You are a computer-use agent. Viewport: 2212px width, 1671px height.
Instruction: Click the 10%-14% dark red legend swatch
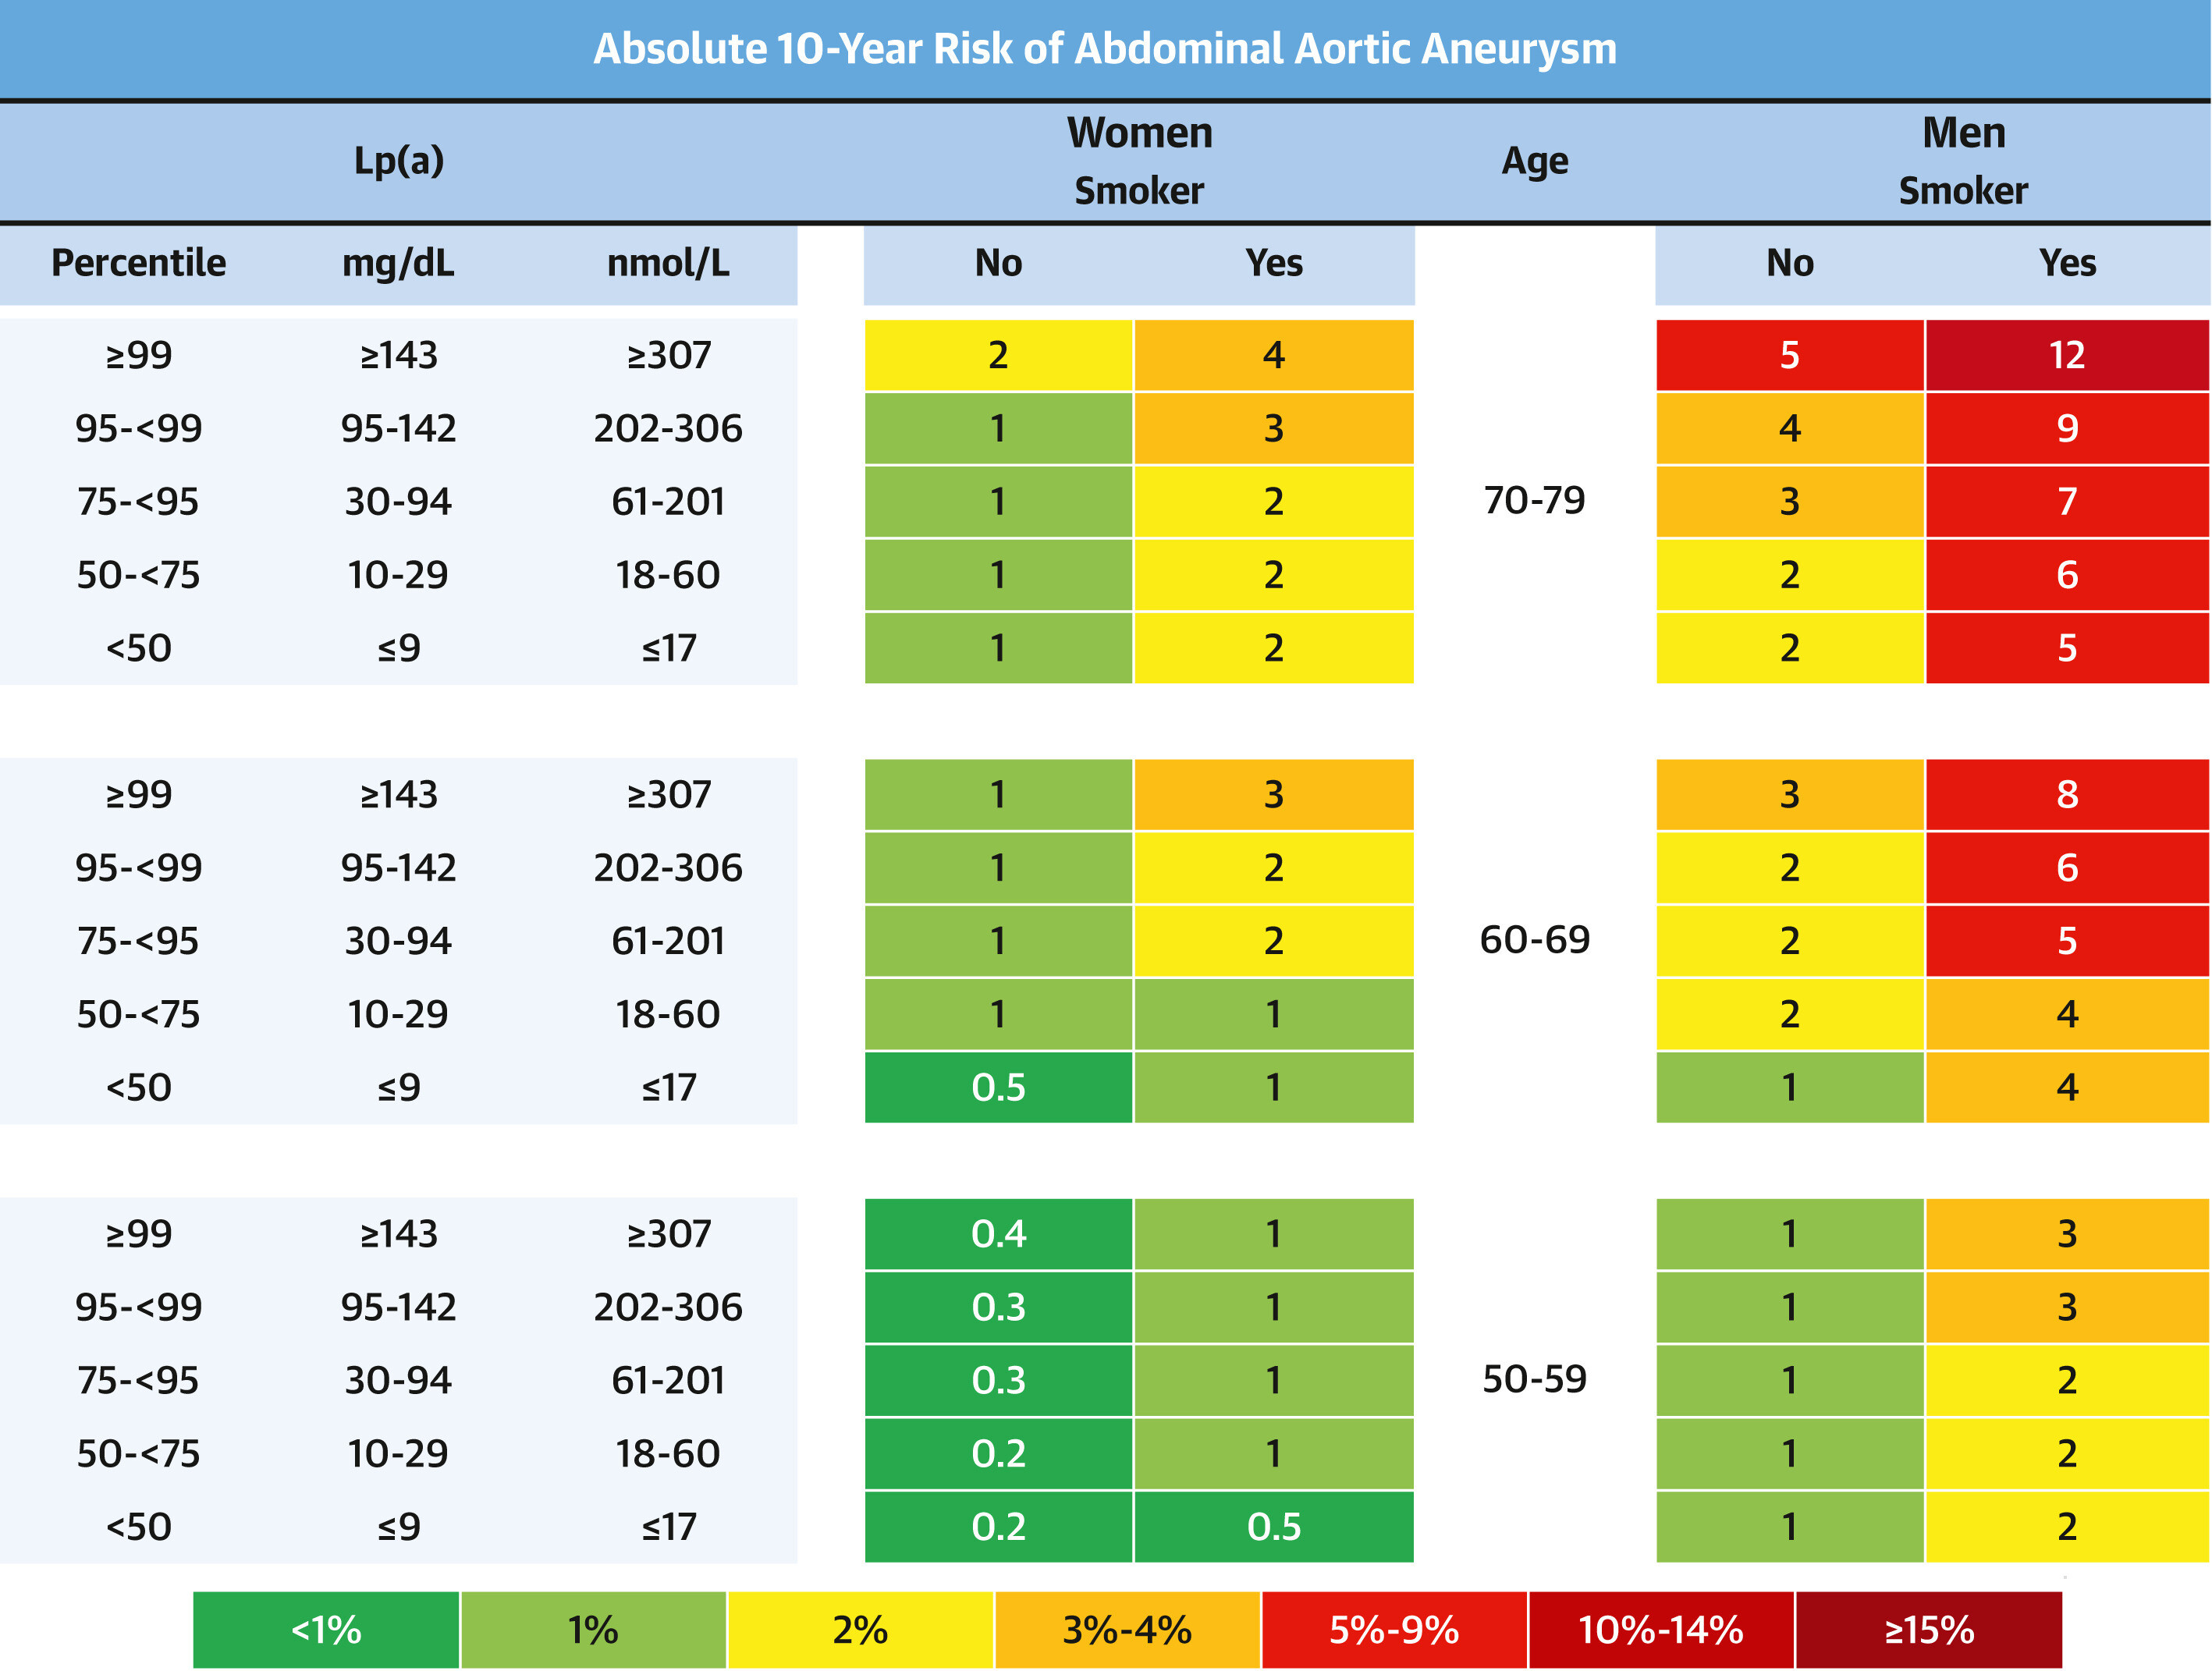(1661, 1630)
